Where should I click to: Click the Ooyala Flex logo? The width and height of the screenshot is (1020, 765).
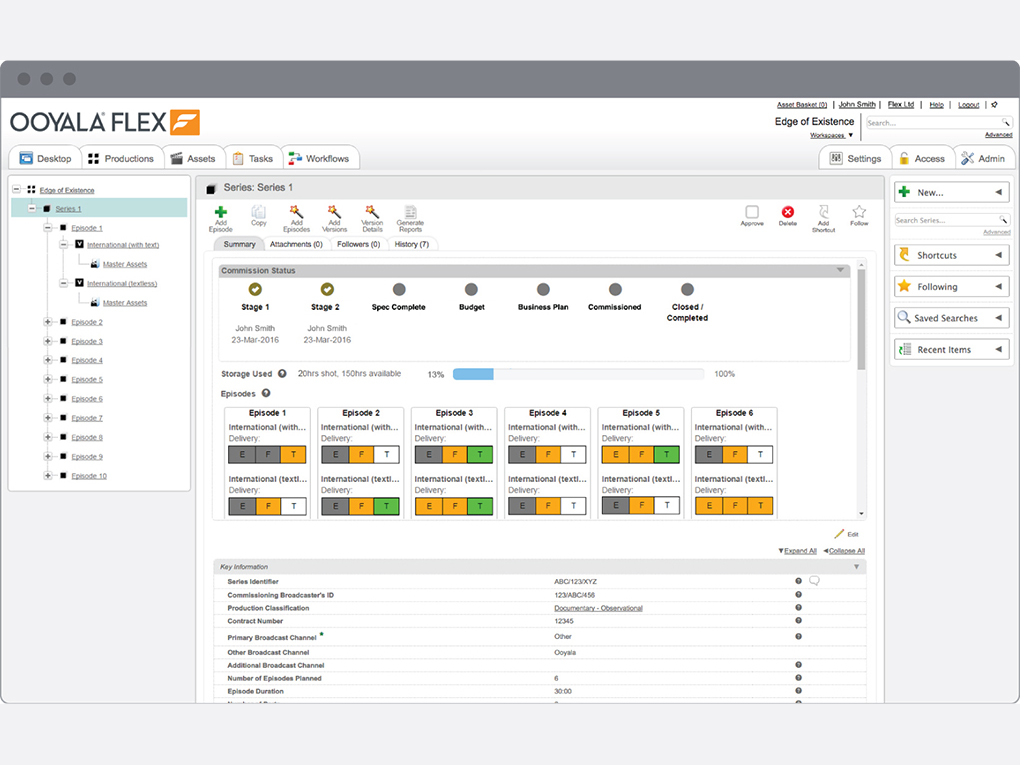(x=105, y=122)
